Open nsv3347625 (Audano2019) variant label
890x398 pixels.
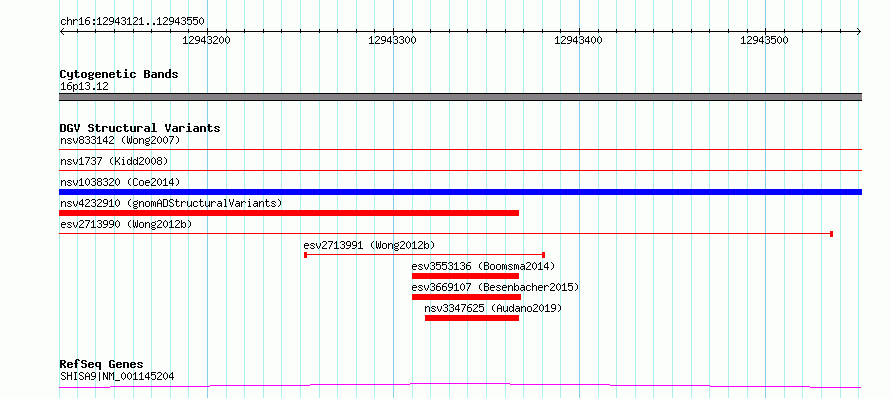pyautogui.click(x=493, y=308)
